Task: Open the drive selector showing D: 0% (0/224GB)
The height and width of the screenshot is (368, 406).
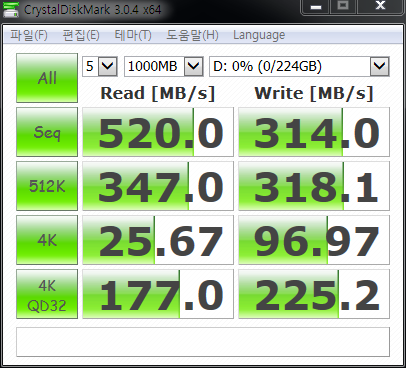Action: 299,66
